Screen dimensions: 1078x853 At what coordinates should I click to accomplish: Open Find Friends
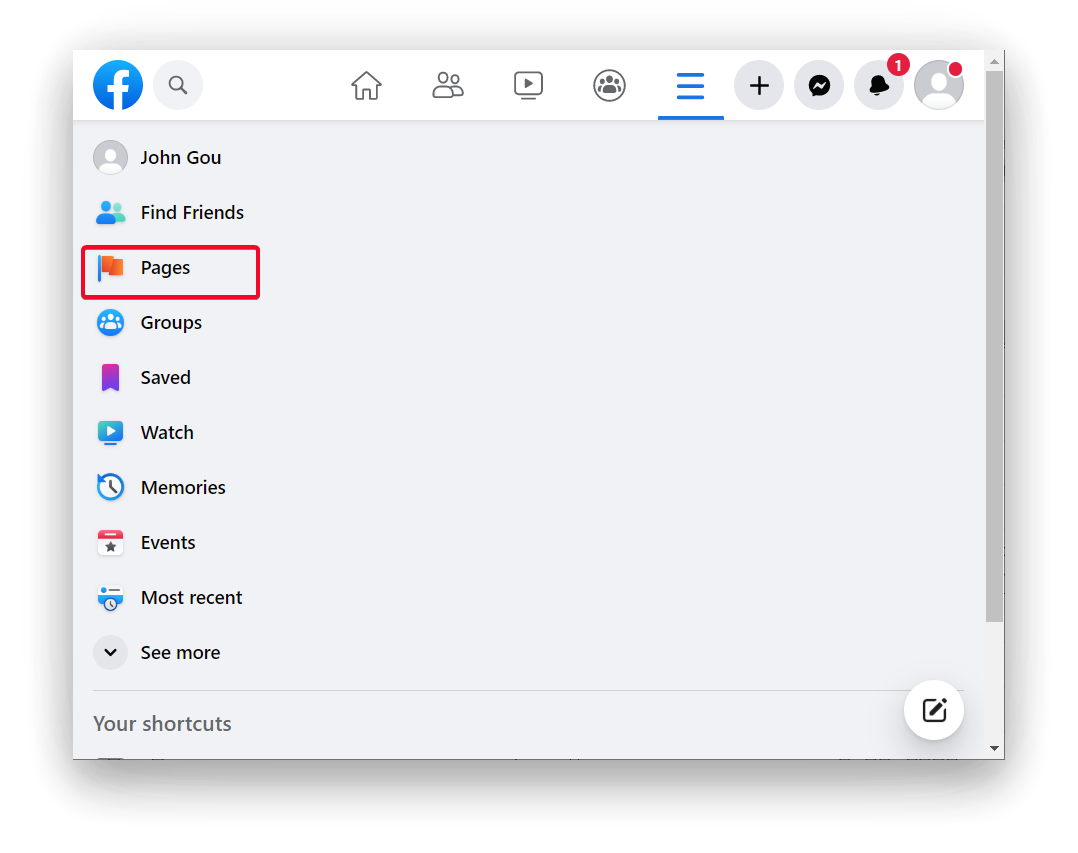pos(192,212)
